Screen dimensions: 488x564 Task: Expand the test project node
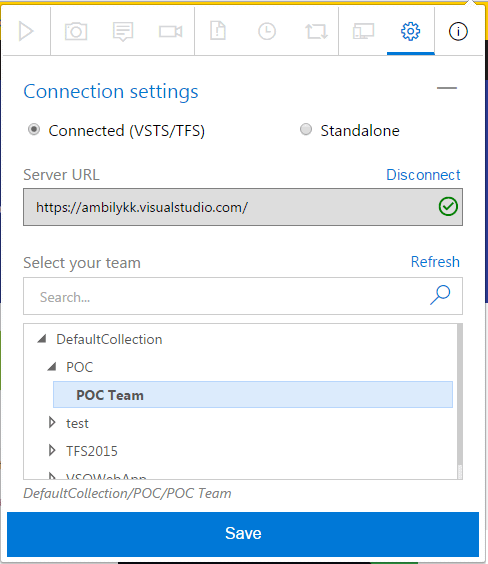point(52,423)
